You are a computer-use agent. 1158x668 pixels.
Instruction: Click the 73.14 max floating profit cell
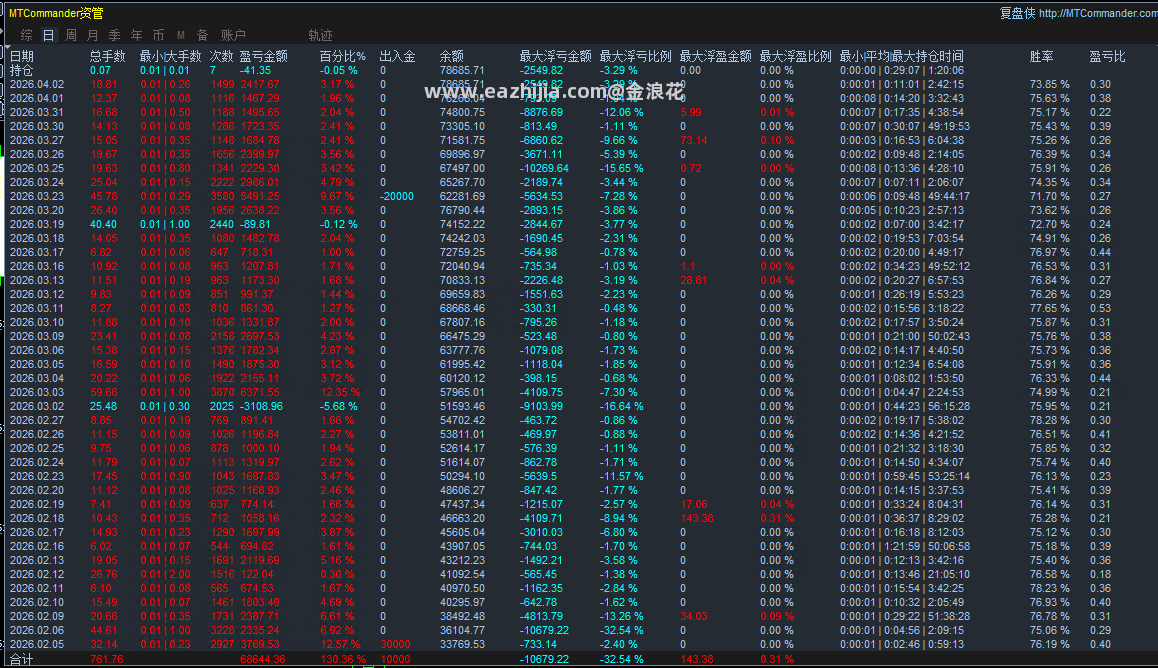click(x=693, y=140)
